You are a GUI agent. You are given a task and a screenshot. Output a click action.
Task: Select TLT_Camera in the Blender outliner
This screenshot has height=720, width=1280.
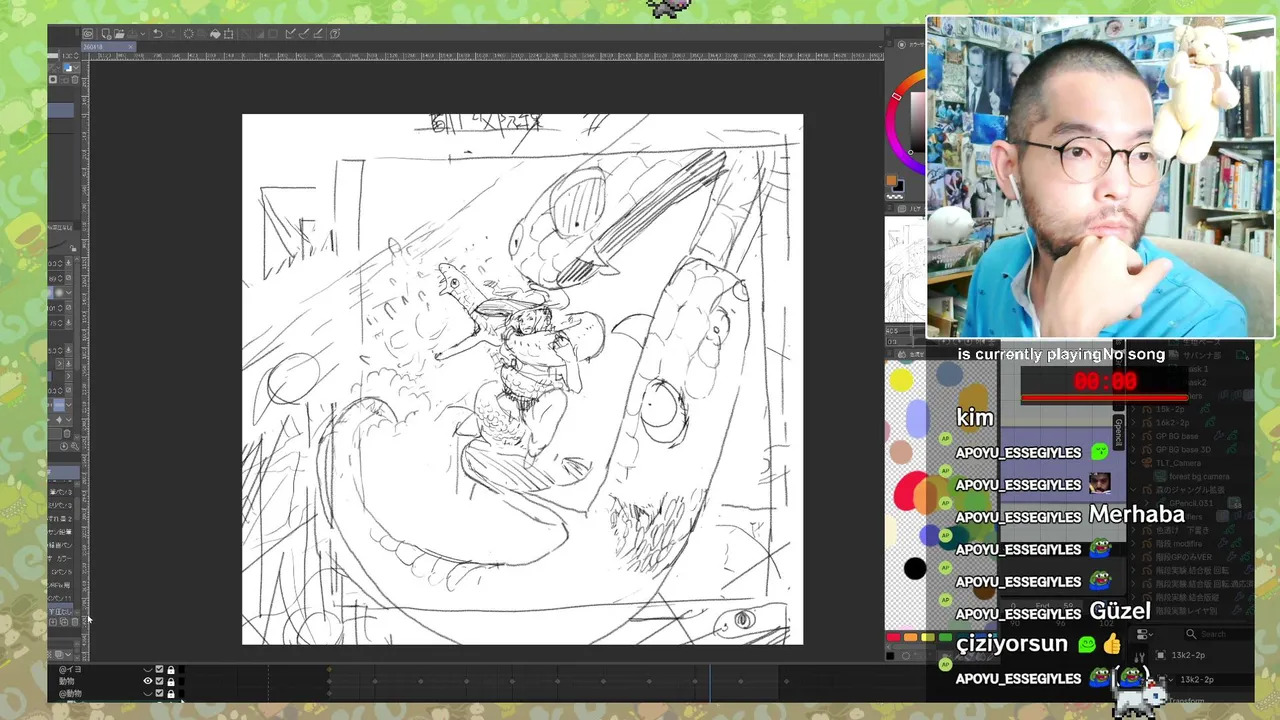point(1178,463)
